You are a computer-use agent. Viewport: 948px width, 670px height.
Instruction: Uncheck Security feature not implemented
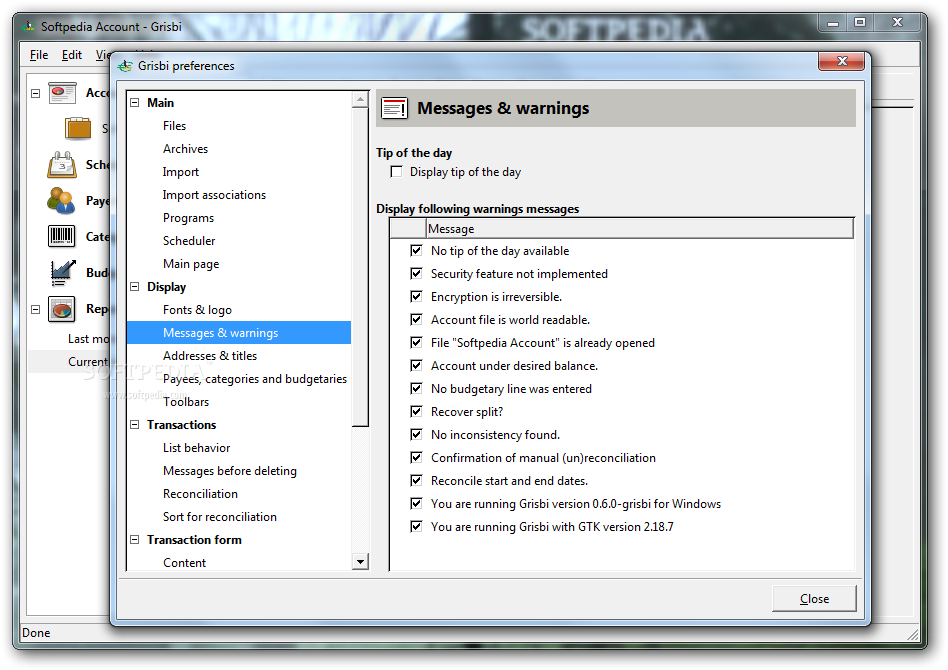pyautogui.click(x=416, y=273)
